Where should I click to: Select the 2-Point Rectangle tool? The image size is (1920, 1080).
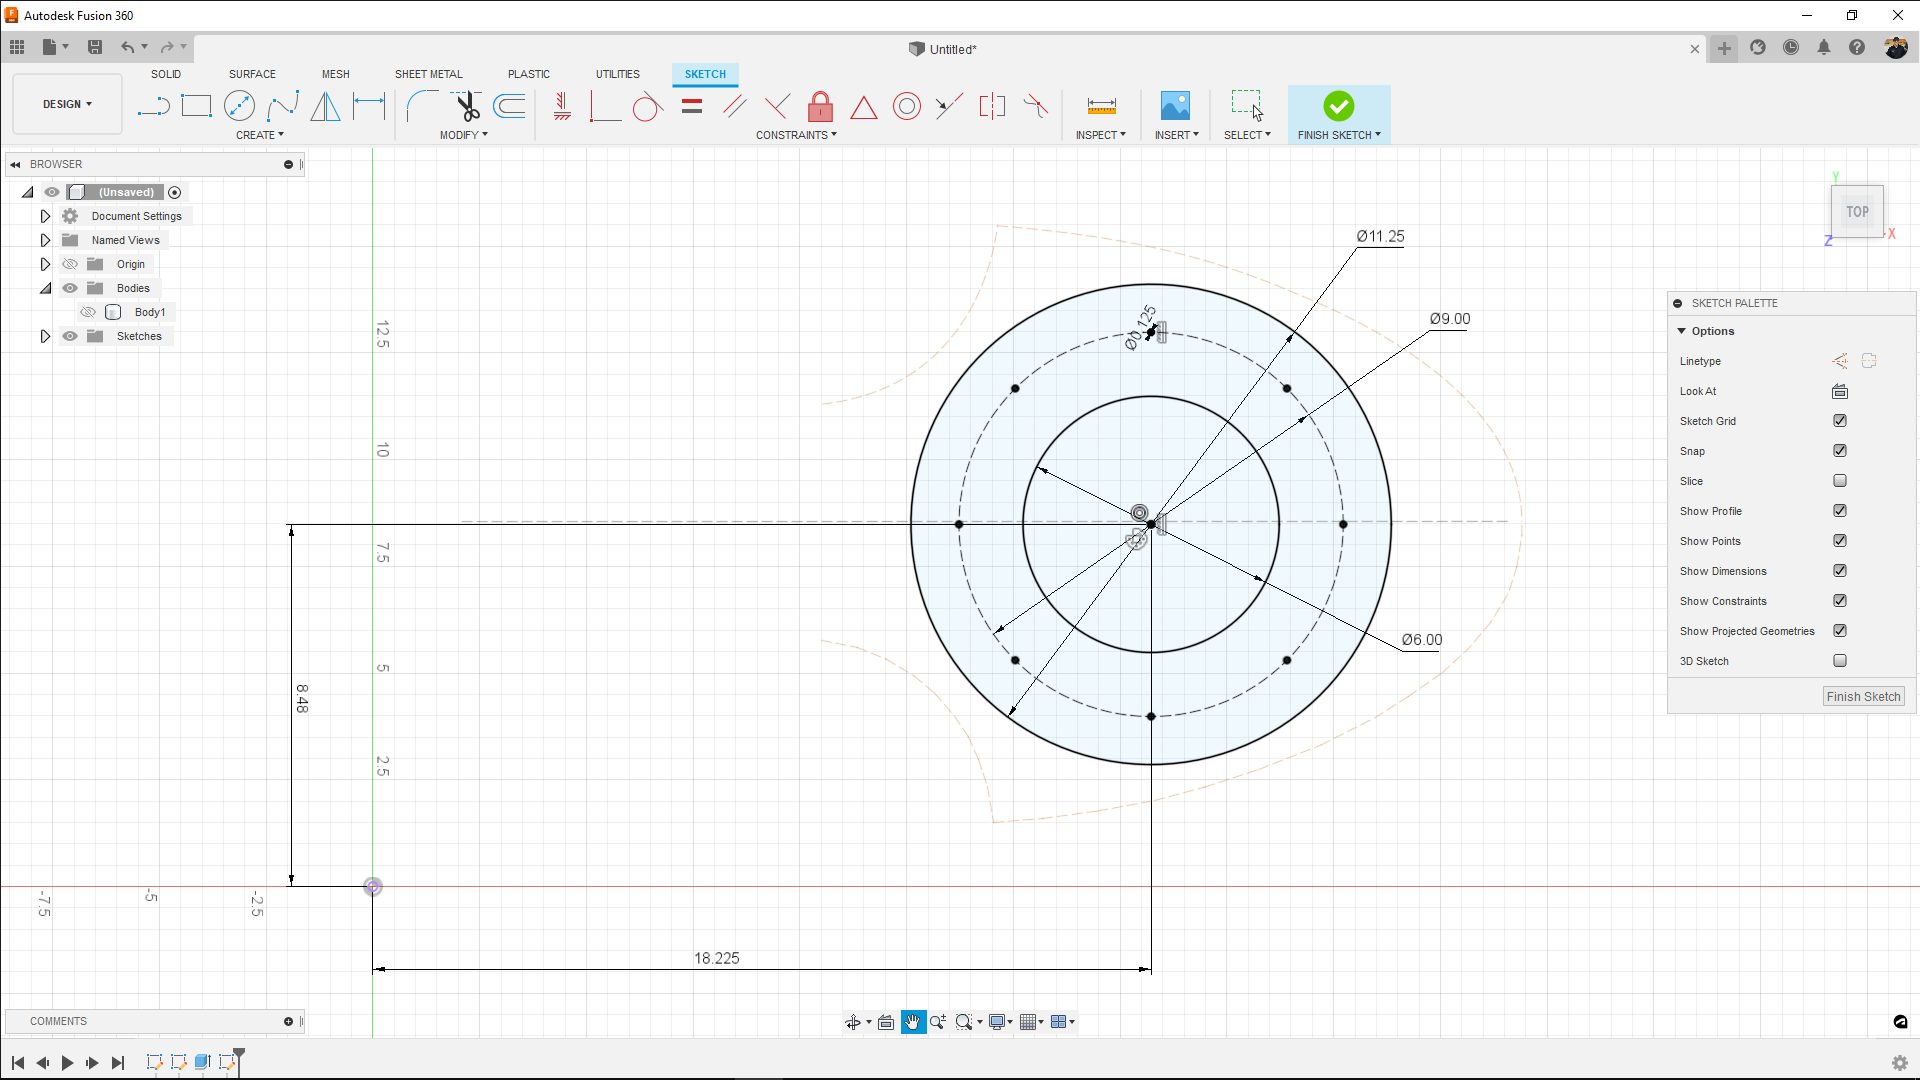point(196,105)
